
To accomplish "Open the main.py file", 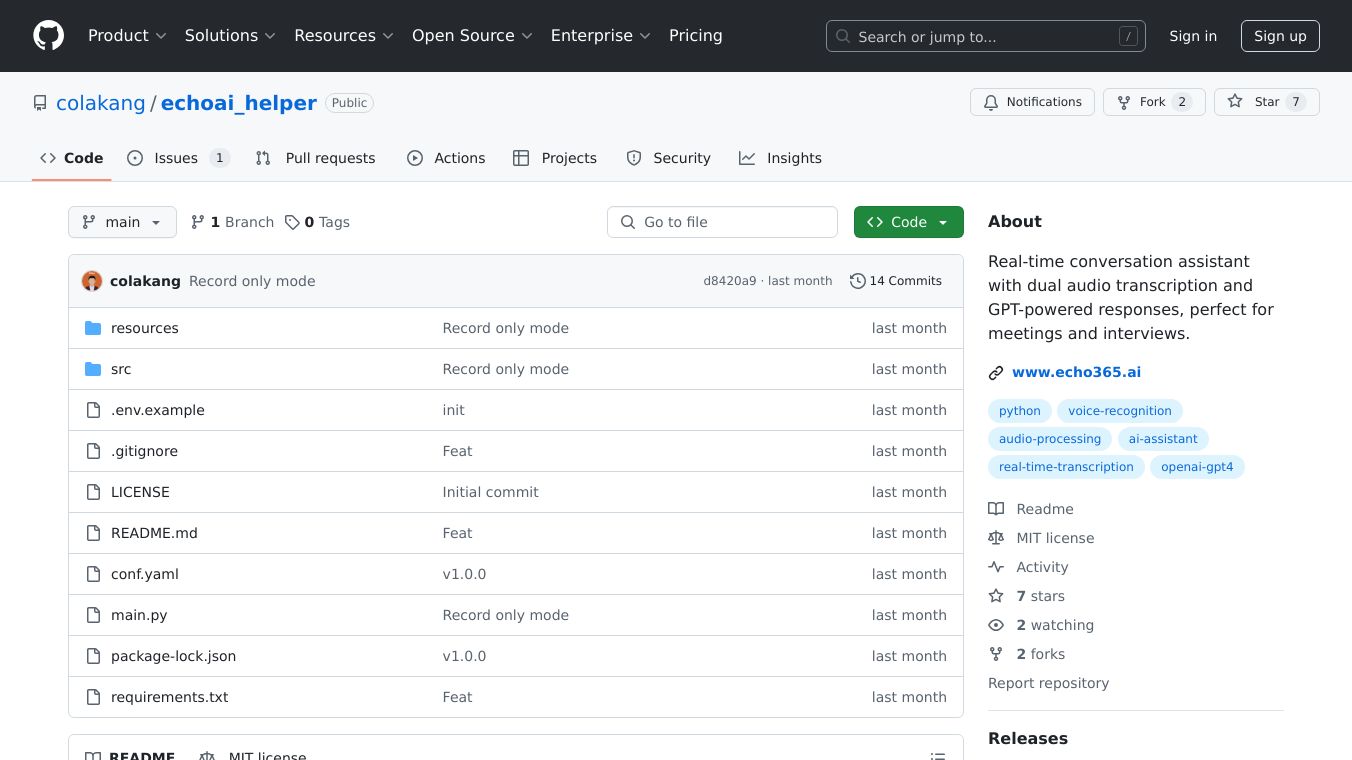I will click(139, 615).
